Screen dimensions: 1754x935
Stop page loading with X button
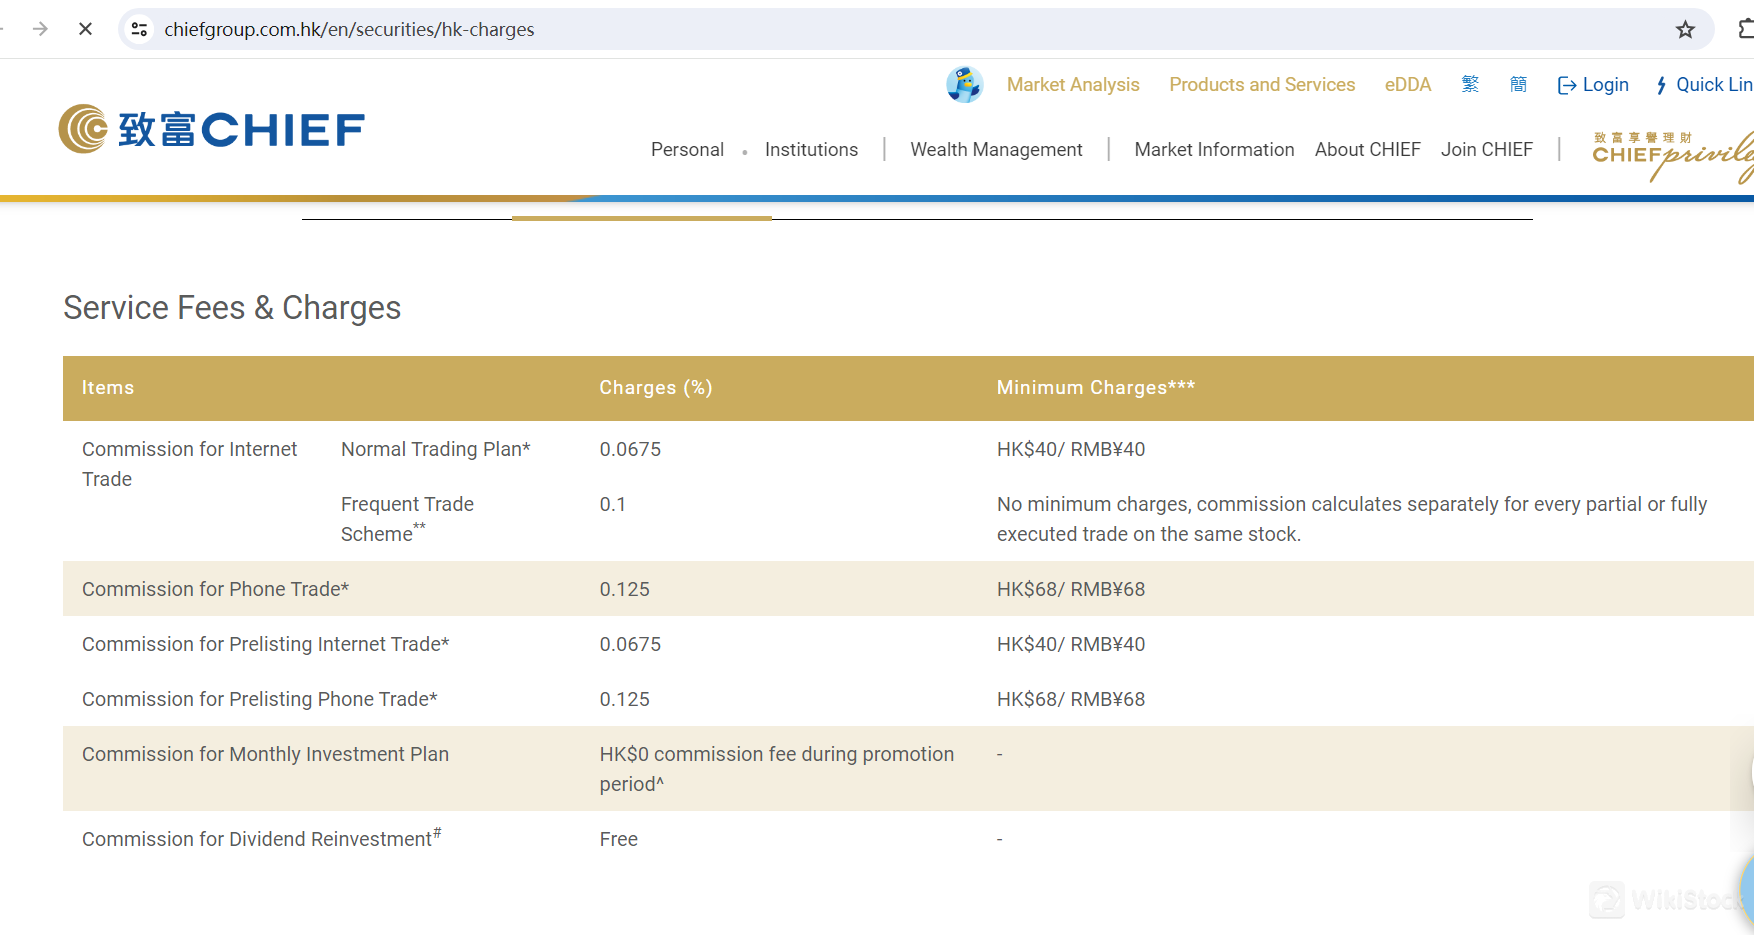click(x=86, y=30)
